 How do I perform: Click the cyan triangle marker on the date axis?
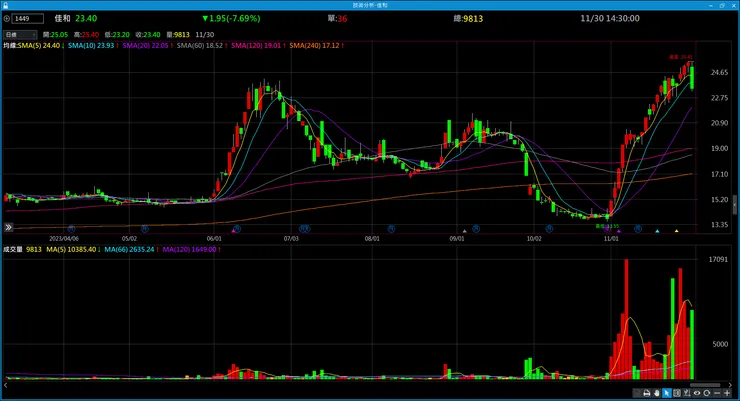click(657, 231)
